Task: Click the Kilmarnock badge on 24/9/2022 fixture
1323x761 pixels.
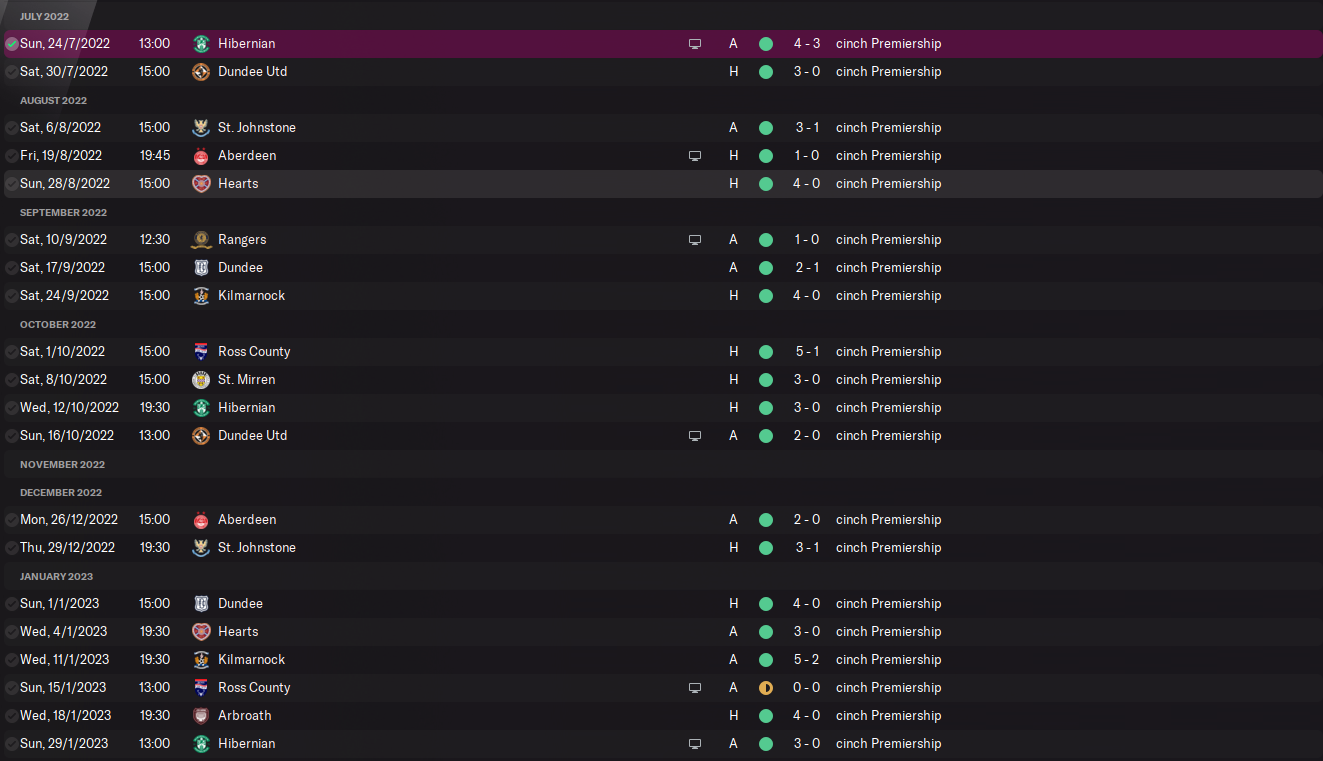Action: point(201,296)
